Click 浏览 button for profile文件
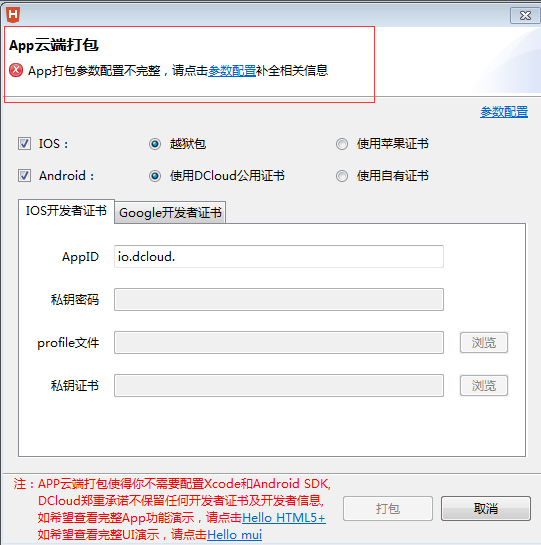Screen dimensions: 541x545 click(484, 343)
